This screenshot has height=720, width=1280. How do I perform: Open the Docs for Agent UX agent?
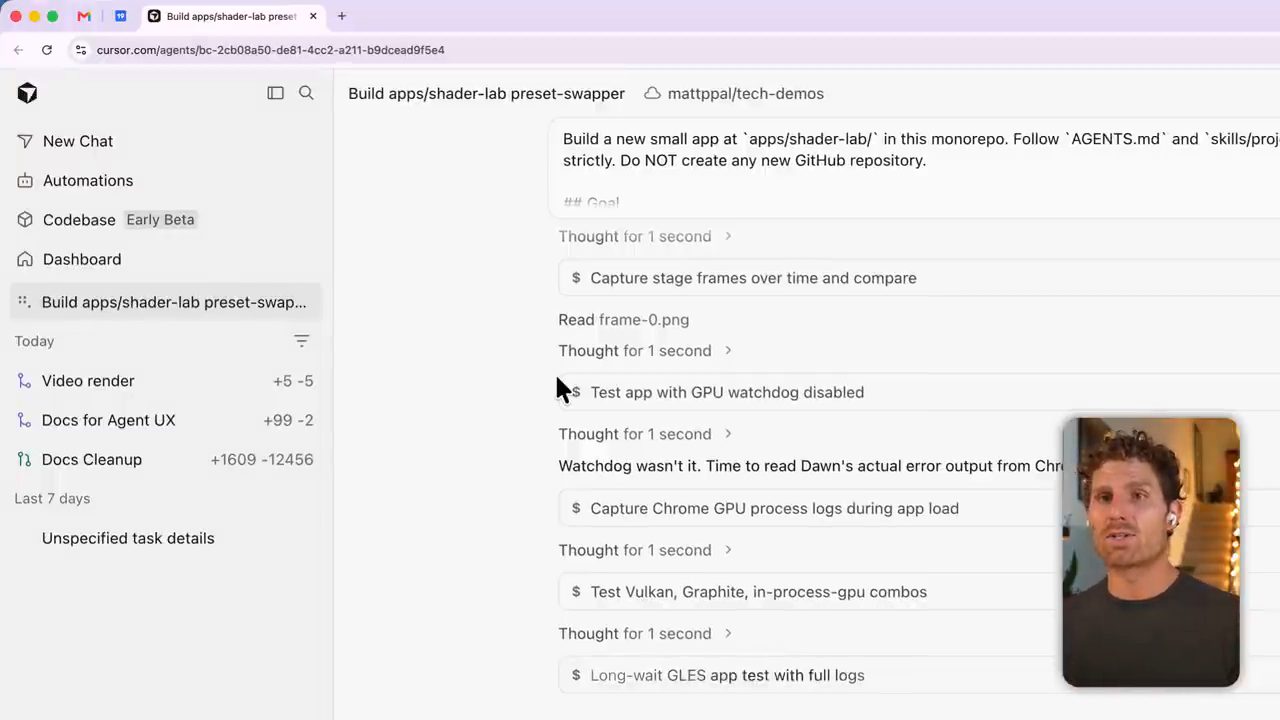(x=166, y=420)
